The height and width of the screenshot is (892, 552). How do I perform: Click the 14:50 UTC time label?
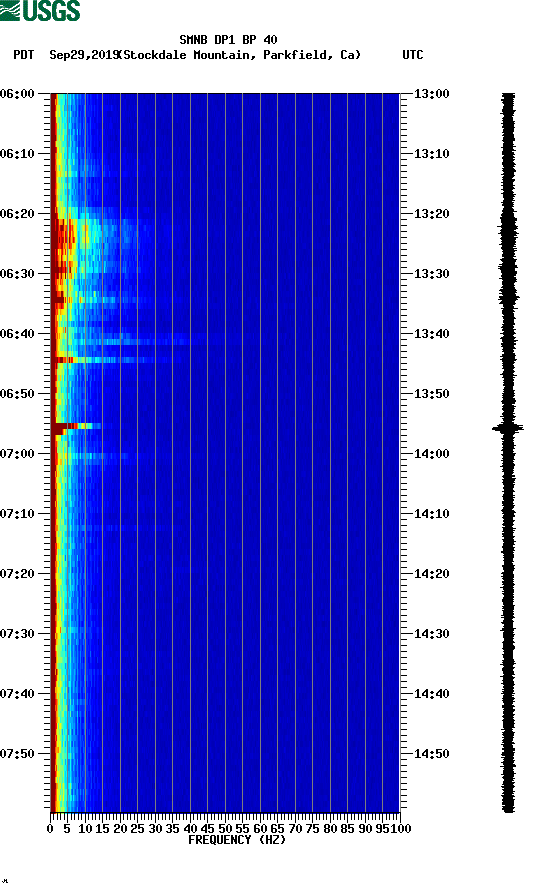coord(431,754)
